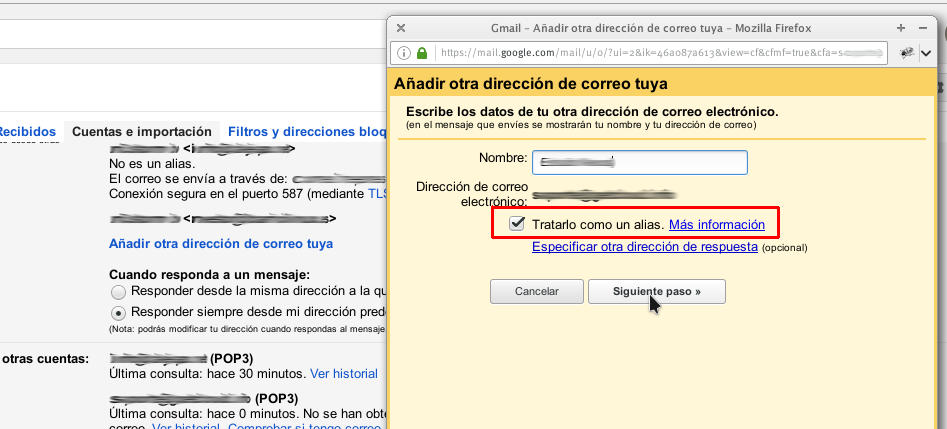
Task: Click 'Añadir otra dirección de correo tuya' link
Action: [x=221, y=244]
